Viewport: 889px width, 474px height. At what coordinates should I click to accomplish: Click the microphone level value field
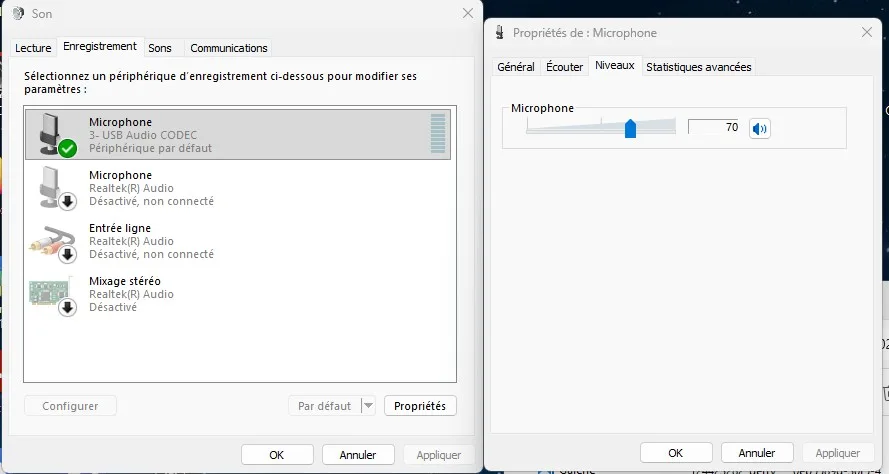point(716,127)
